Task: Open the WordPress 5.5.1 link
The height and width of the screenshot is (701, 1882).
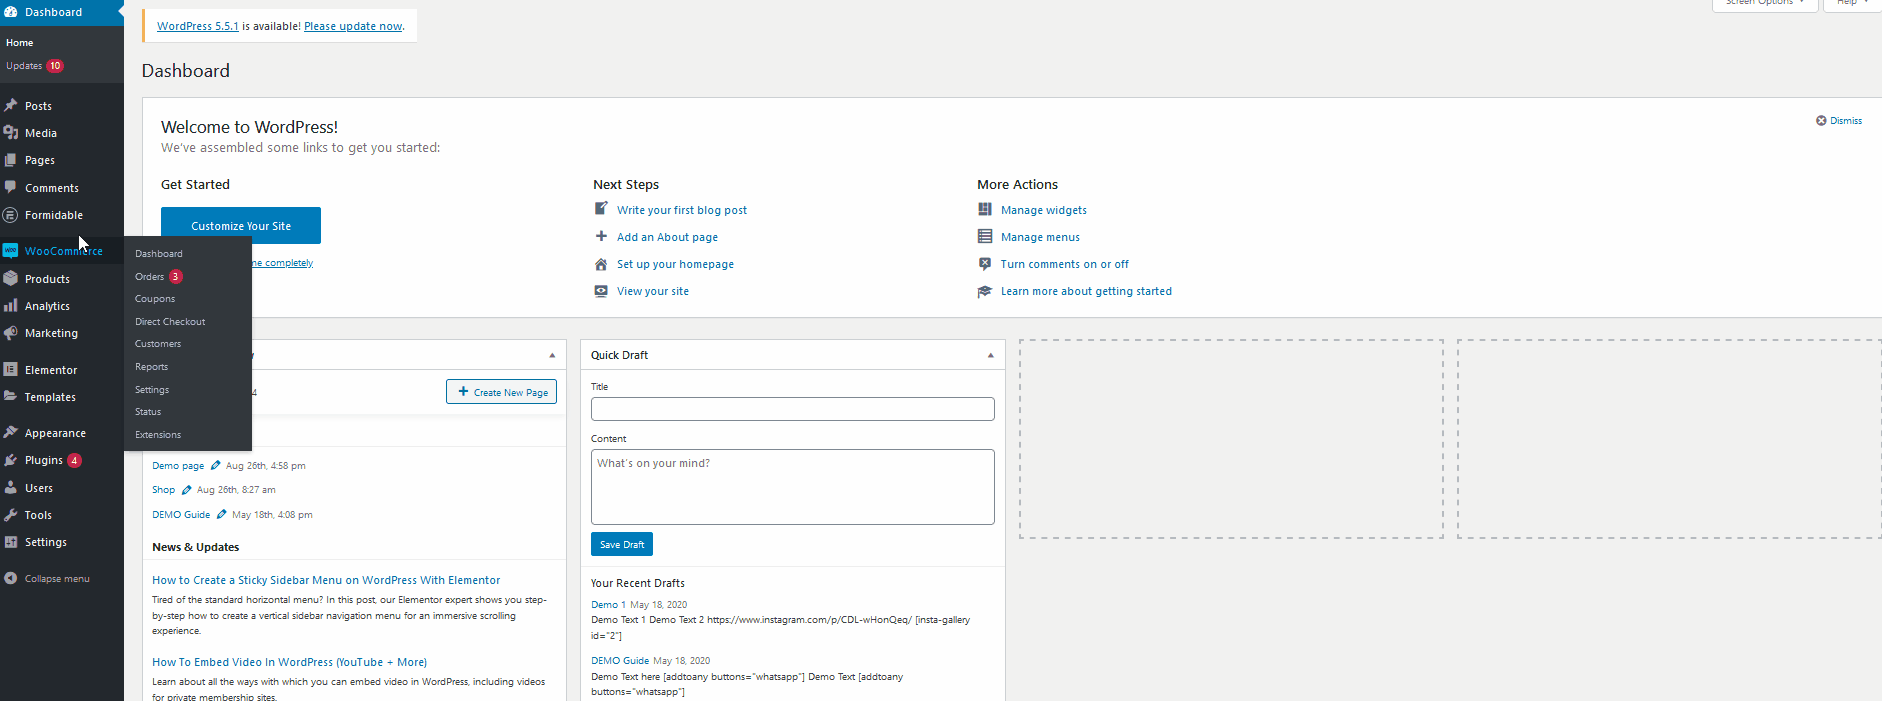Action: [198, 26]
